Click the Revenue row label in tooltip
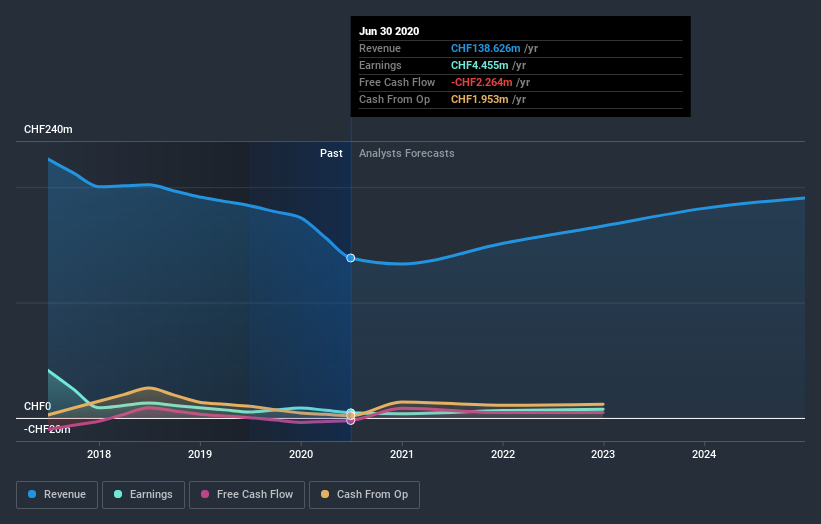The image size is (821, 524). click(380, 48)
